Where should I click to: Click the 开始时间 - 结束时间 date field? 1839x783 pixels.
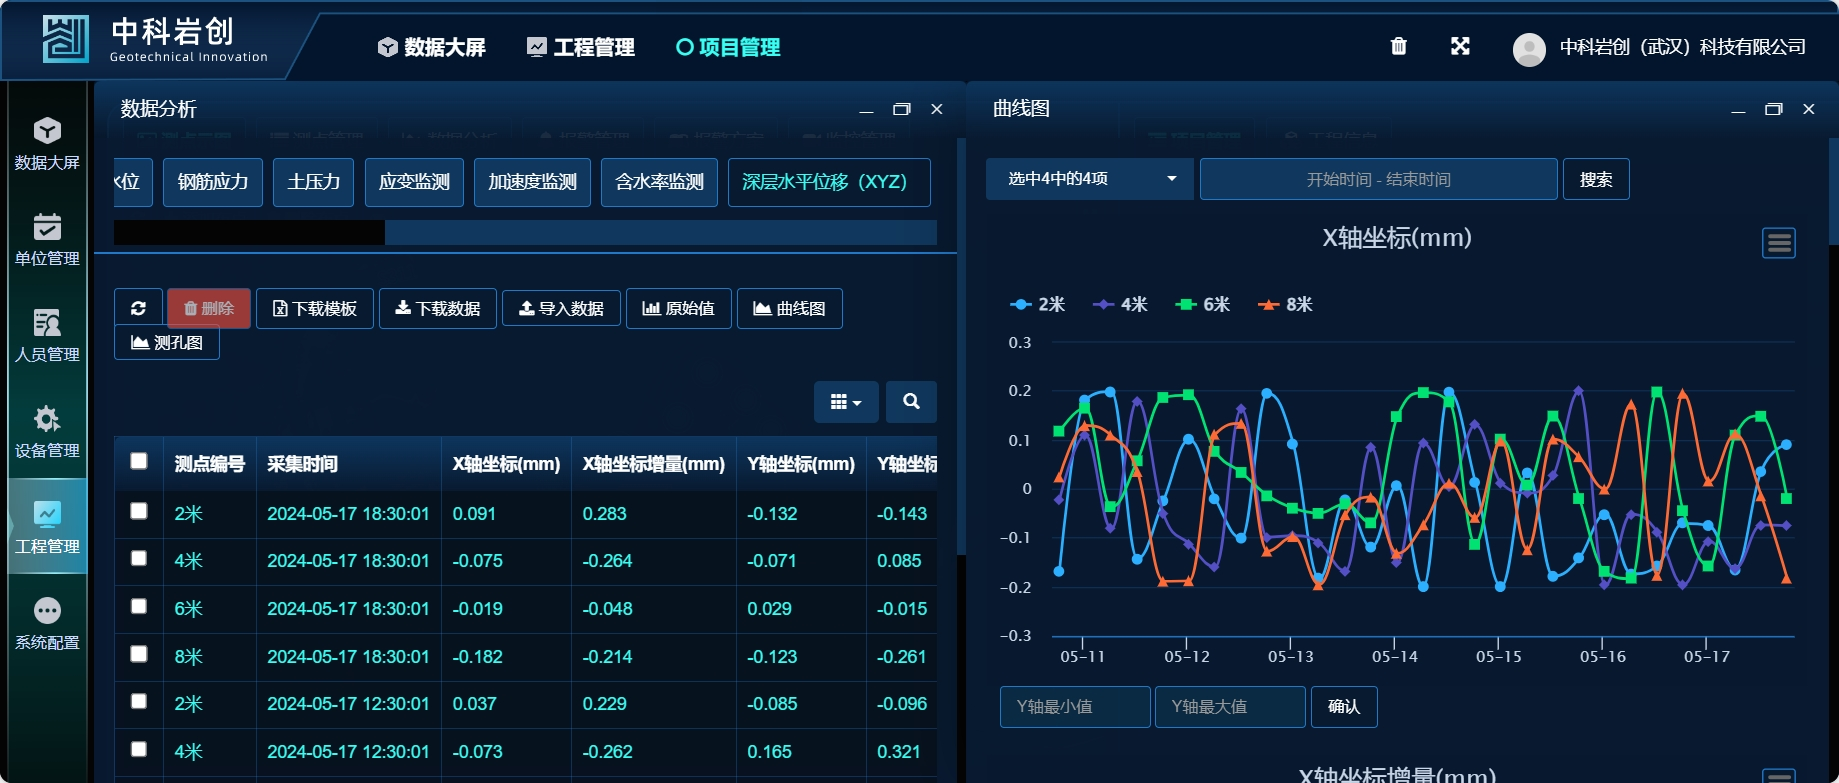(1378, 179)
